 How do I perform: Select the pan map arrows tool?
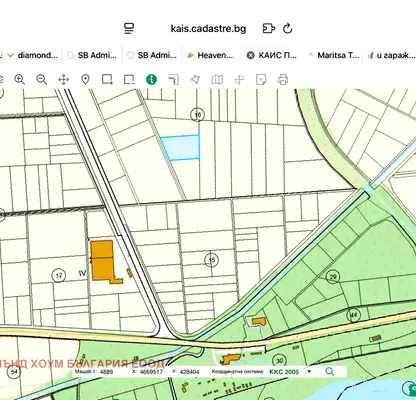click(64, 80)
